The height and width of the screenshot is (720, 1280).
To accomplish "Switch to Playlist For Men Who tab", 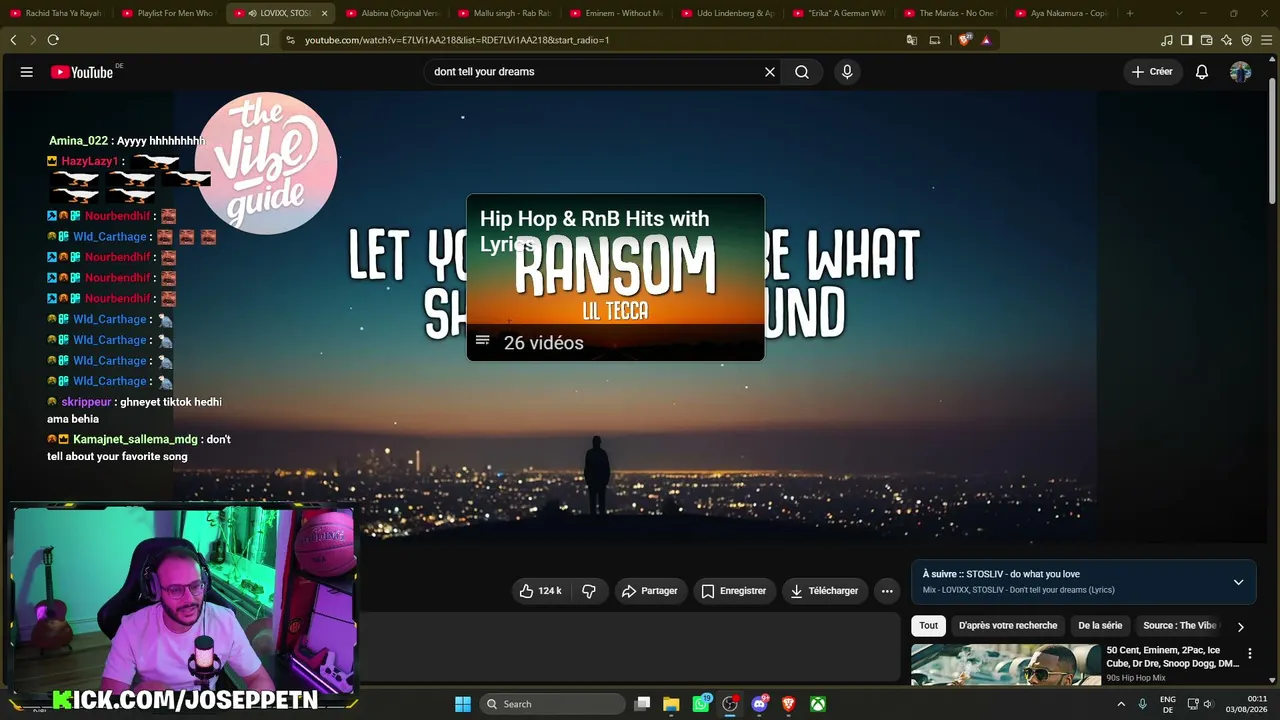I will click(x=167, y=13).
